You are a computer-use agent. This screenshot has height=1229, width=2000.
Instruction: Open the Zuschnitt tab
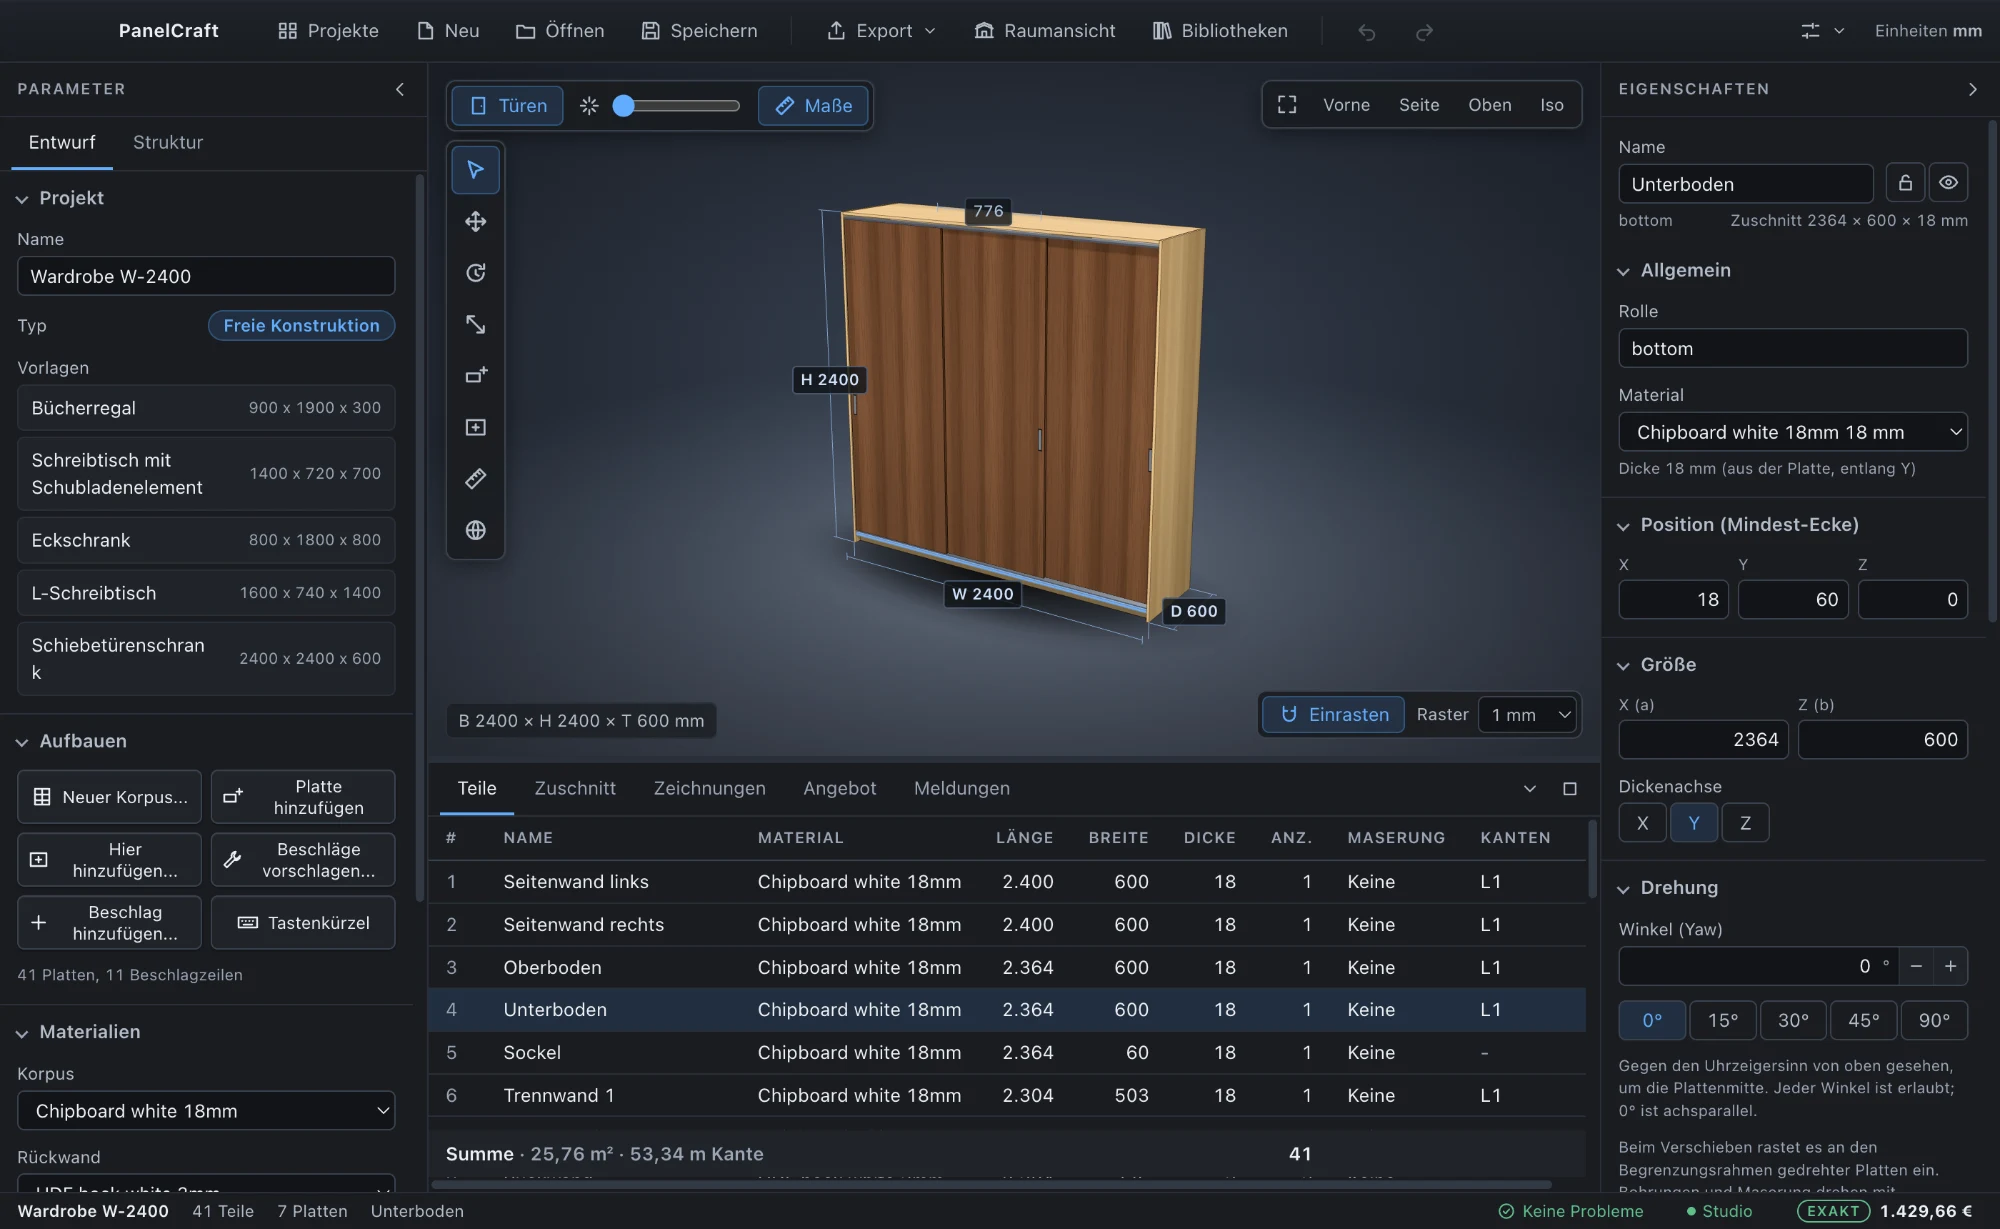pos(575,788)
